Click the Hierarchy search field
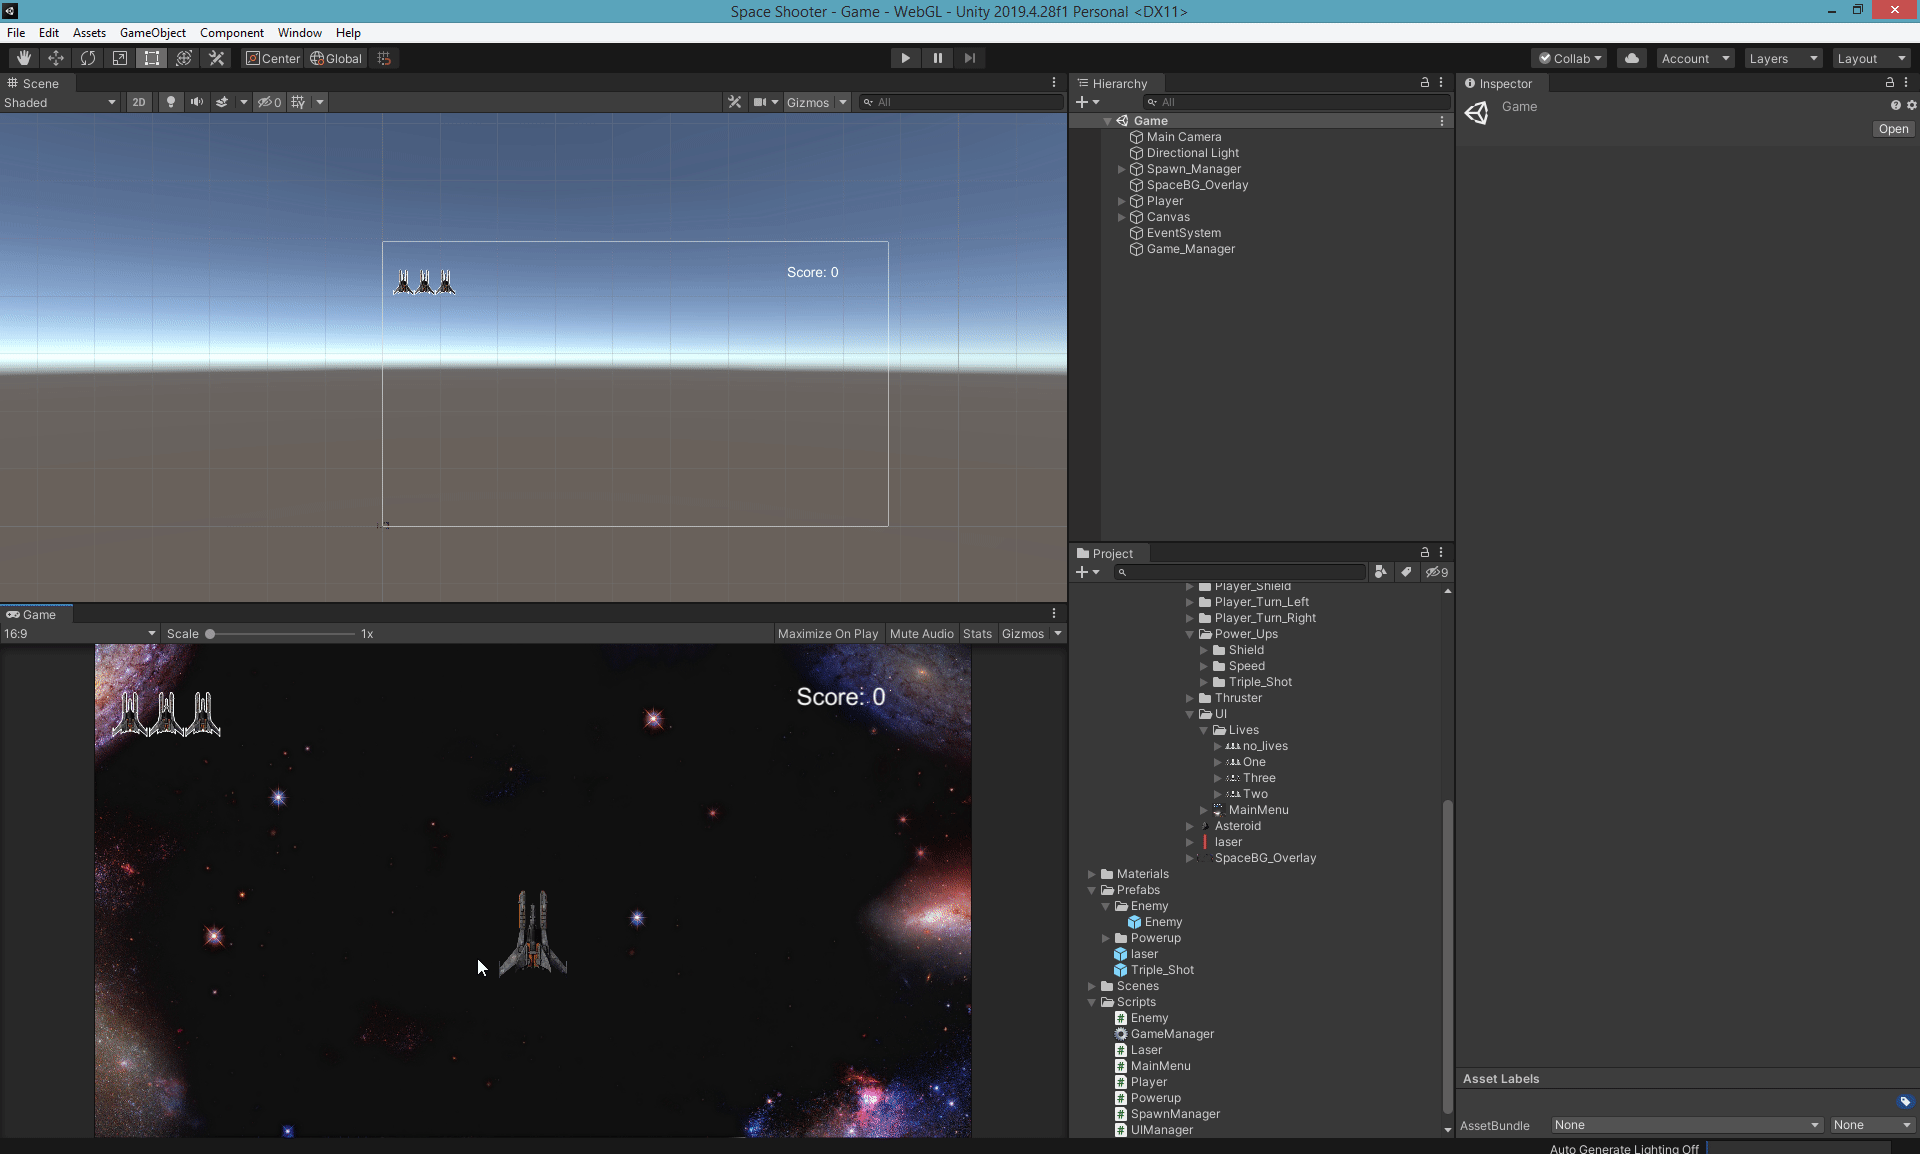The height and width of the screenshot is (1154, 1920). pyautogui.click(x=1300, y=102)
